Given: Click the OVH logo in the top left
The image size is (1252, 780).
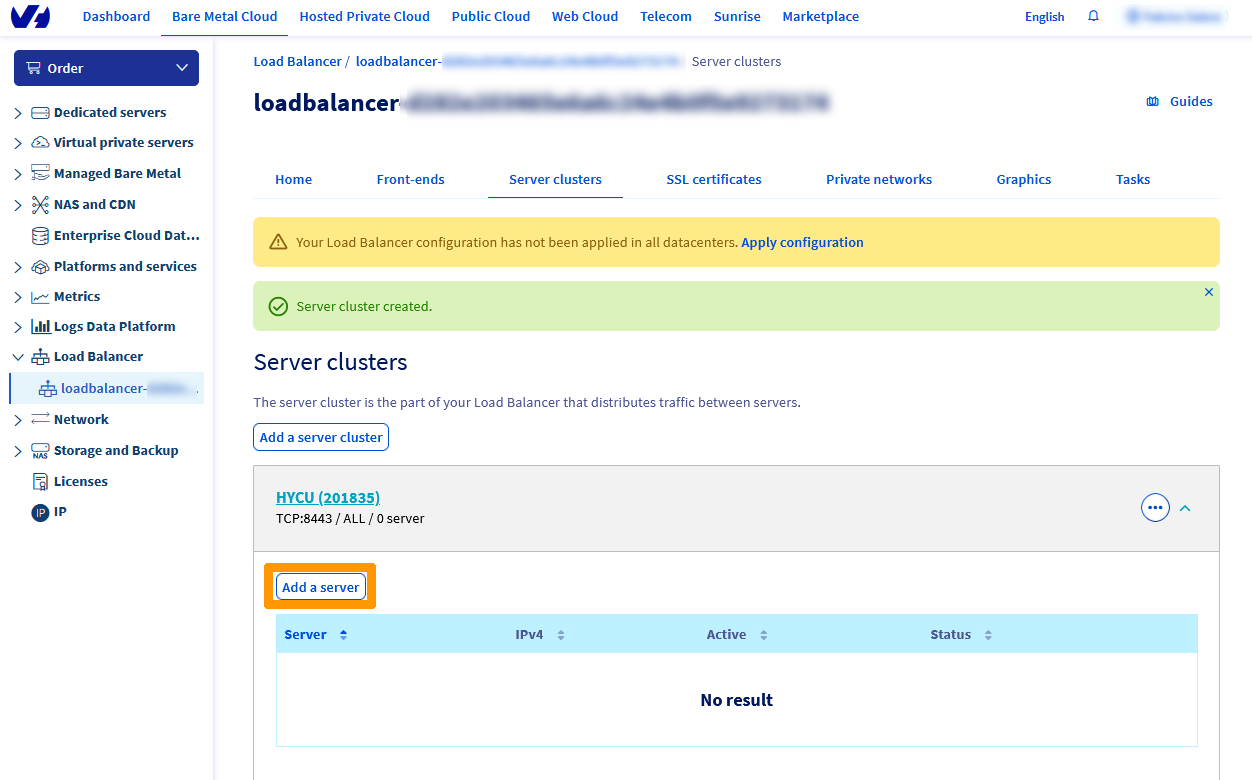Looking at the screenshot, I should pos(28,16).
